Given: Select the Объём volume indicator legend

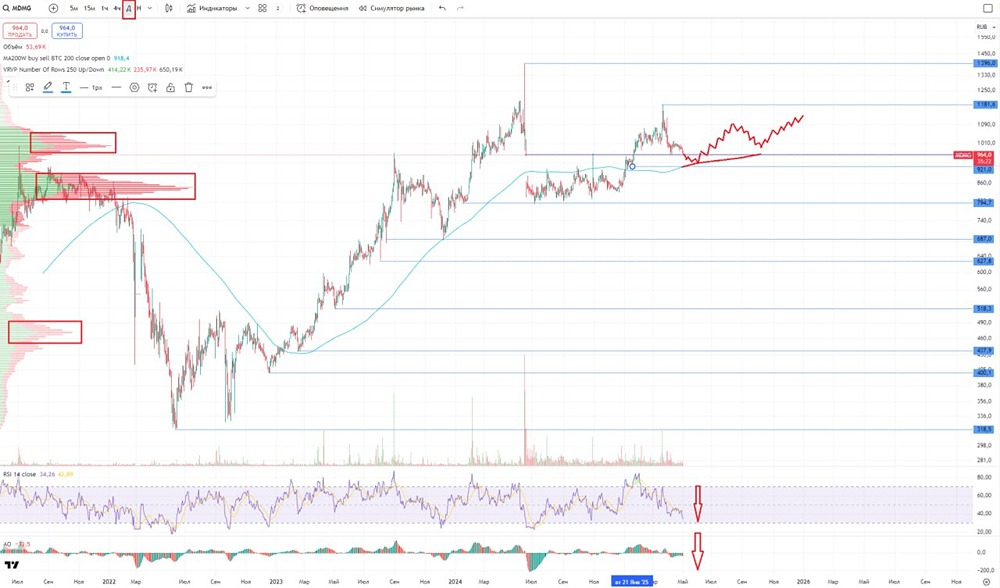Looking at the screenshot, I should tap(24, 47).
